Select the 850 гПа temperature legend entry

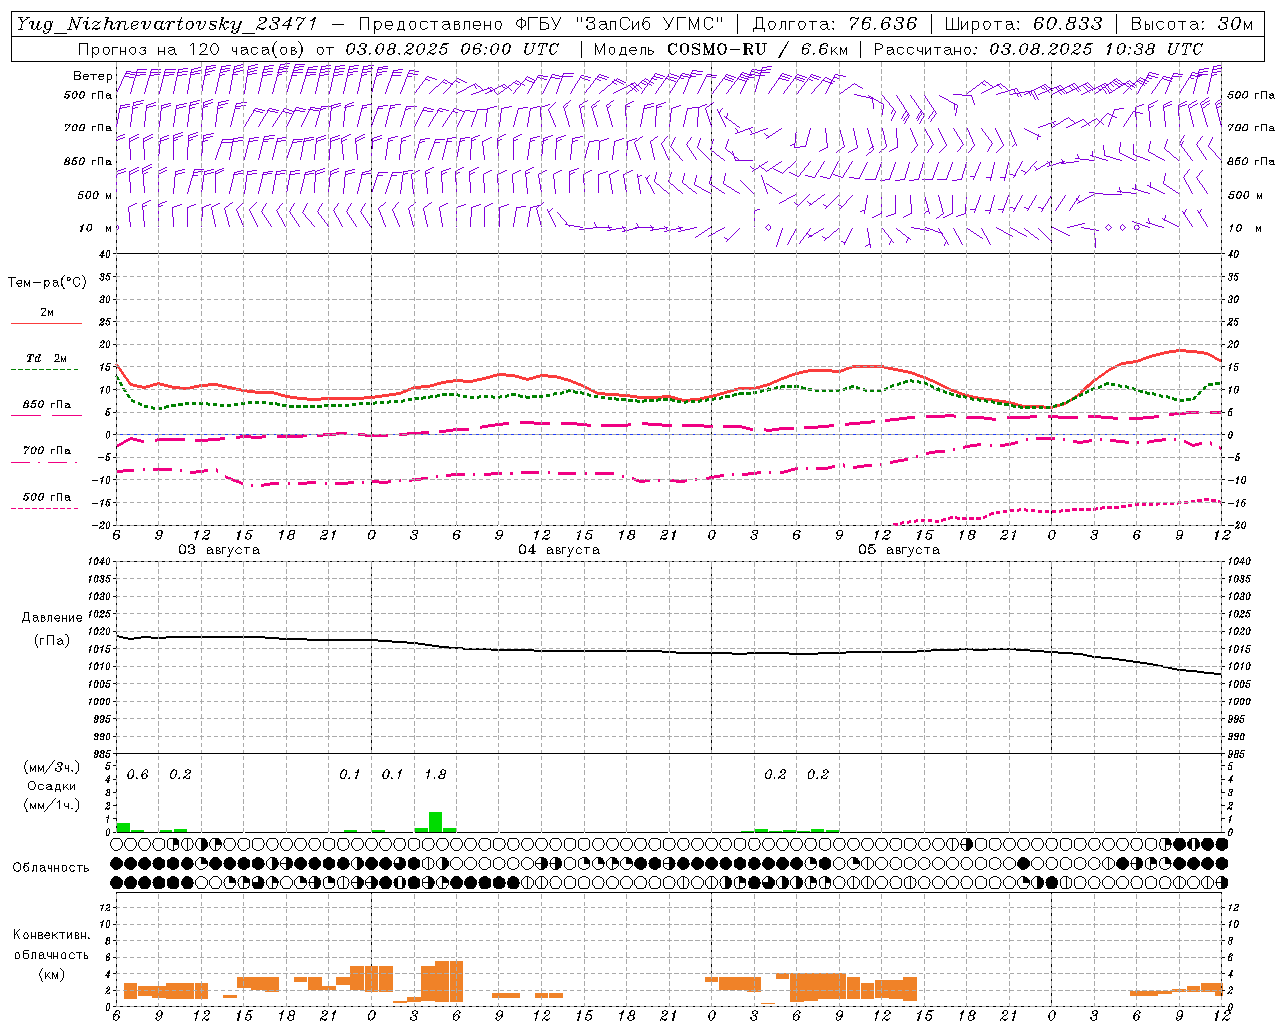click(47, 405)
